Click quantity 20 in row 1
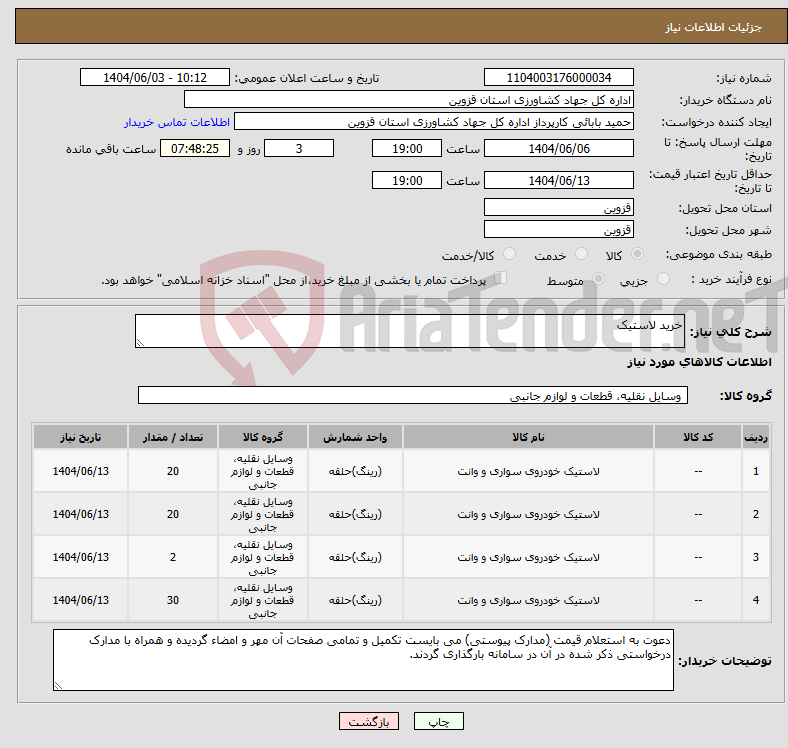Image resolution: width=788 pixels, height=748 pixels. tap(173, 471)
